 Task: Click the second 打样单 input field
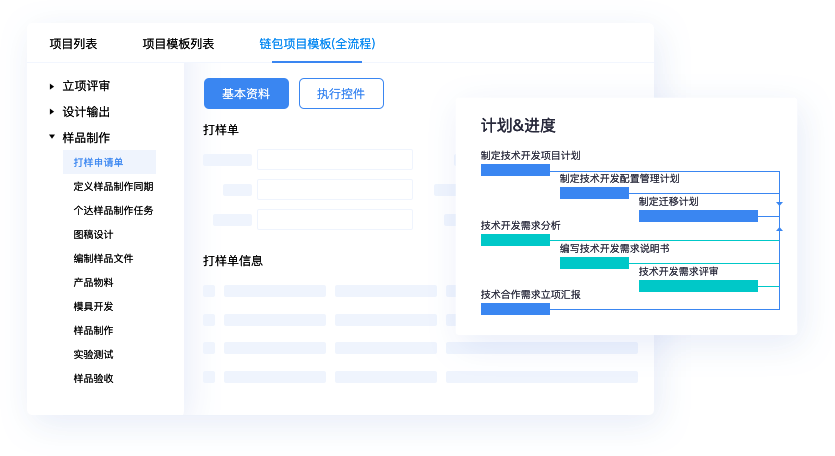[x=335, y=189]
